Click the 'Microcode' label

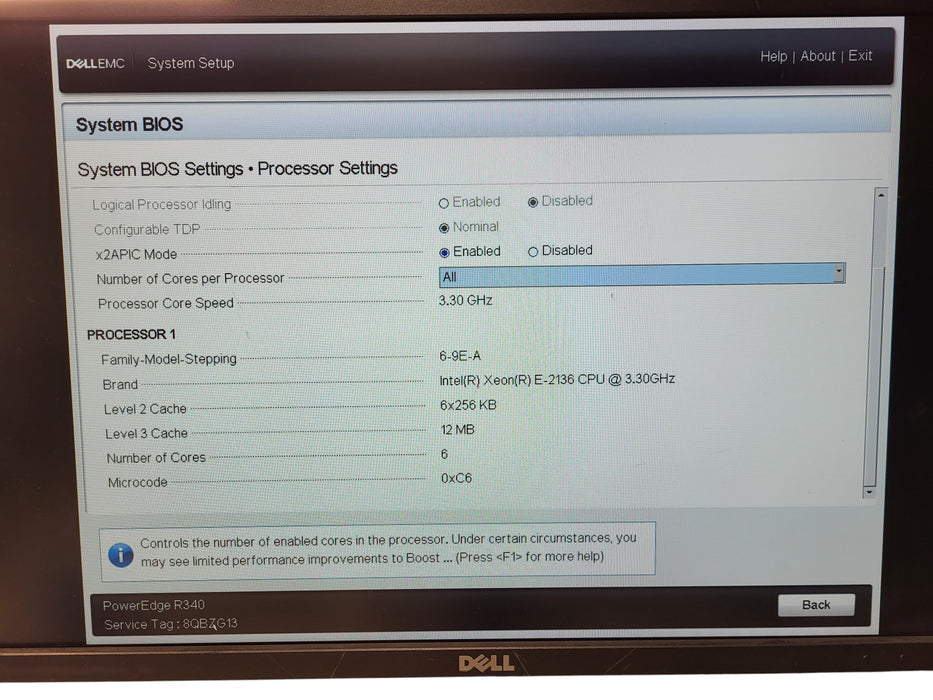(137, 483)
